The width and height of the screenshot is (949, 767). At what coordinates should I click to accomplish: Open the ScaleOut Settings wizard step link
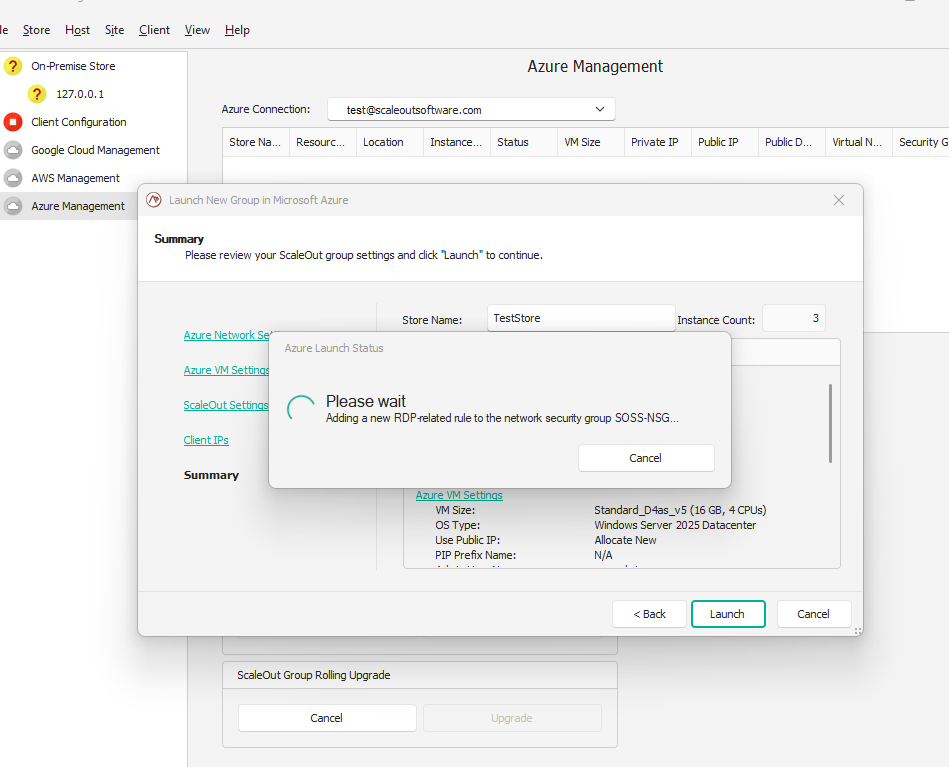click(x=226, y=405)
